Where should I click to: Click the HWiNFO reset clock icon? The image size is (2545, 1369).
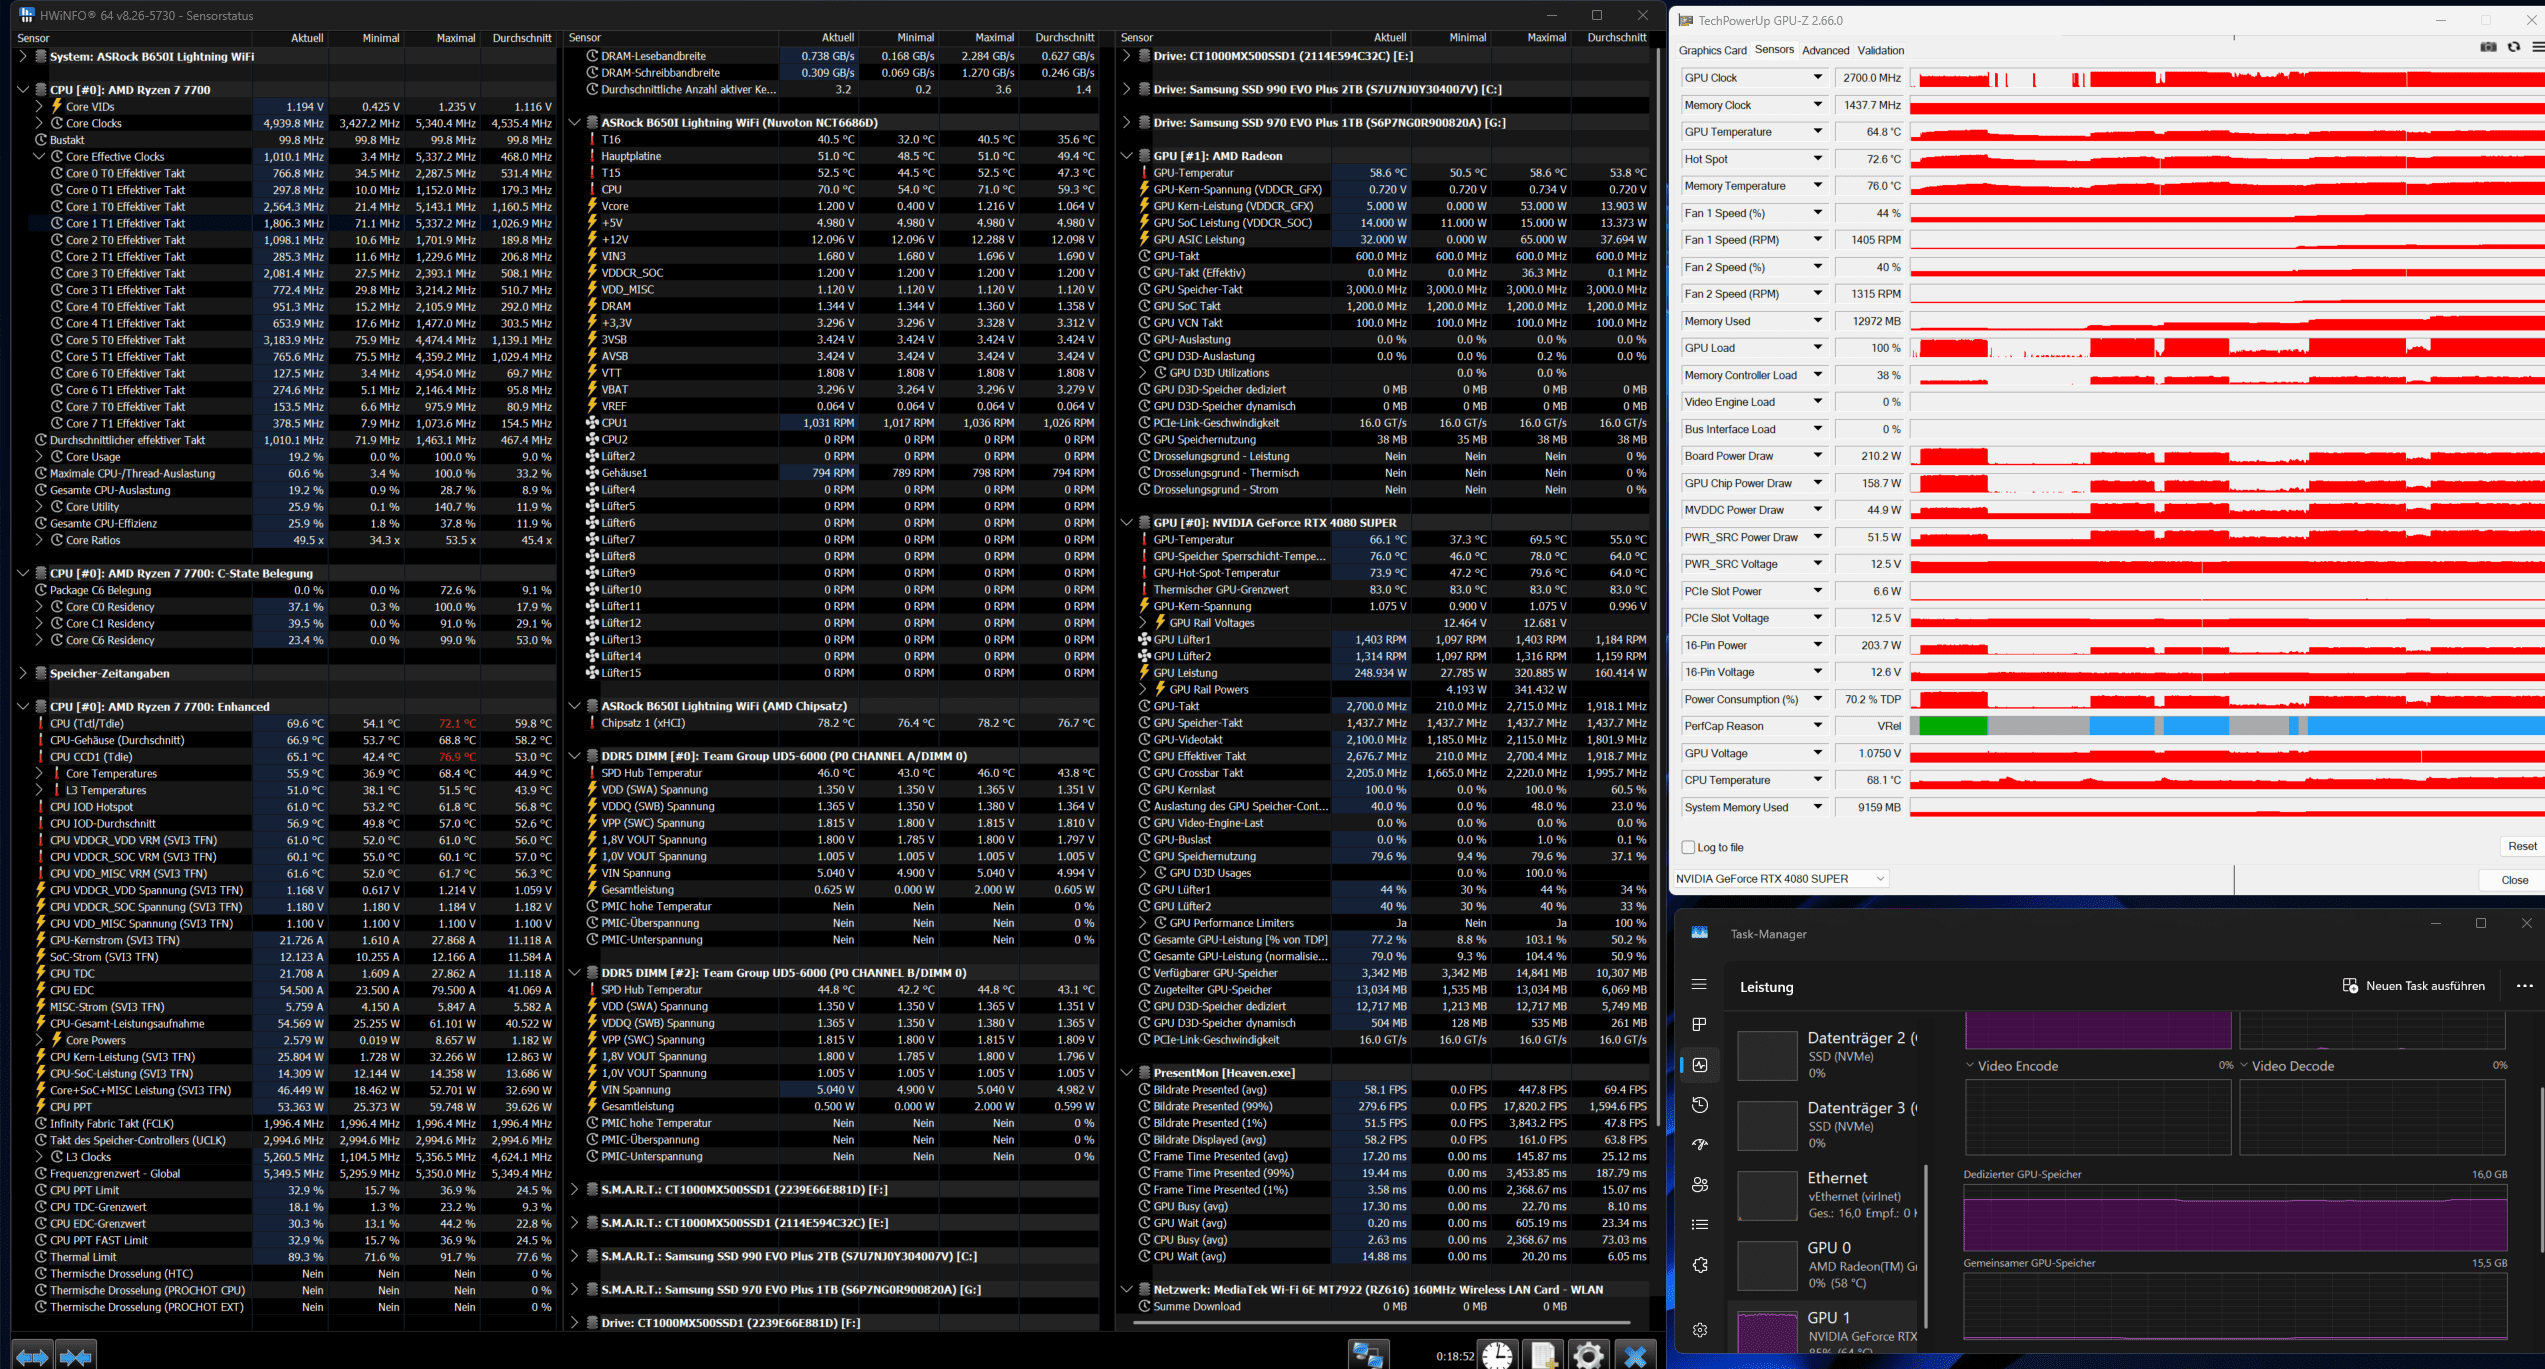pyautogui.click(x=1497, y=1355)
